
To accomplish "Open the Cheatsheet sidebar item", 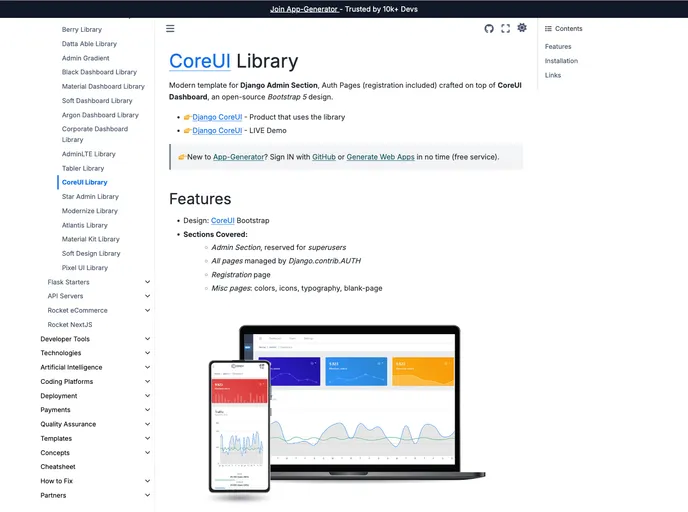I will (x=58, y=466).
